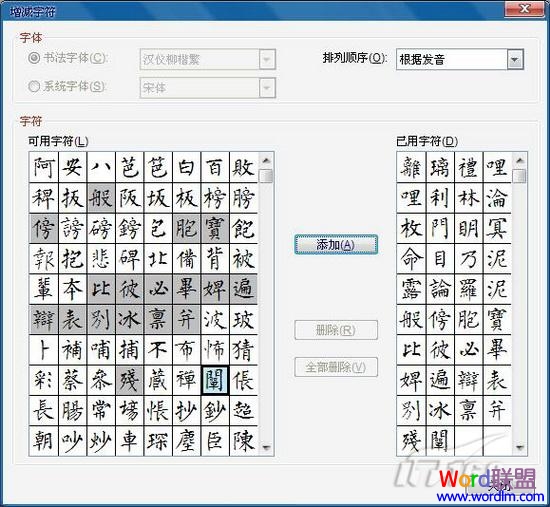The image size is (550, 507).
Task: Select 門 in the used characters list
Action: [440, 228]
